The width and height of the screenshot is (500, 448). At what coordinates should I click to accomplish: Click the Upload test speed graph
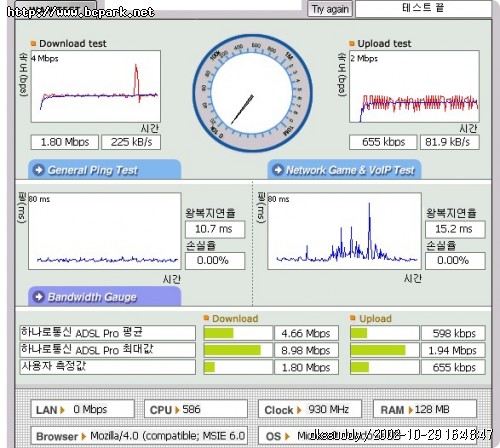coord(414,86)
